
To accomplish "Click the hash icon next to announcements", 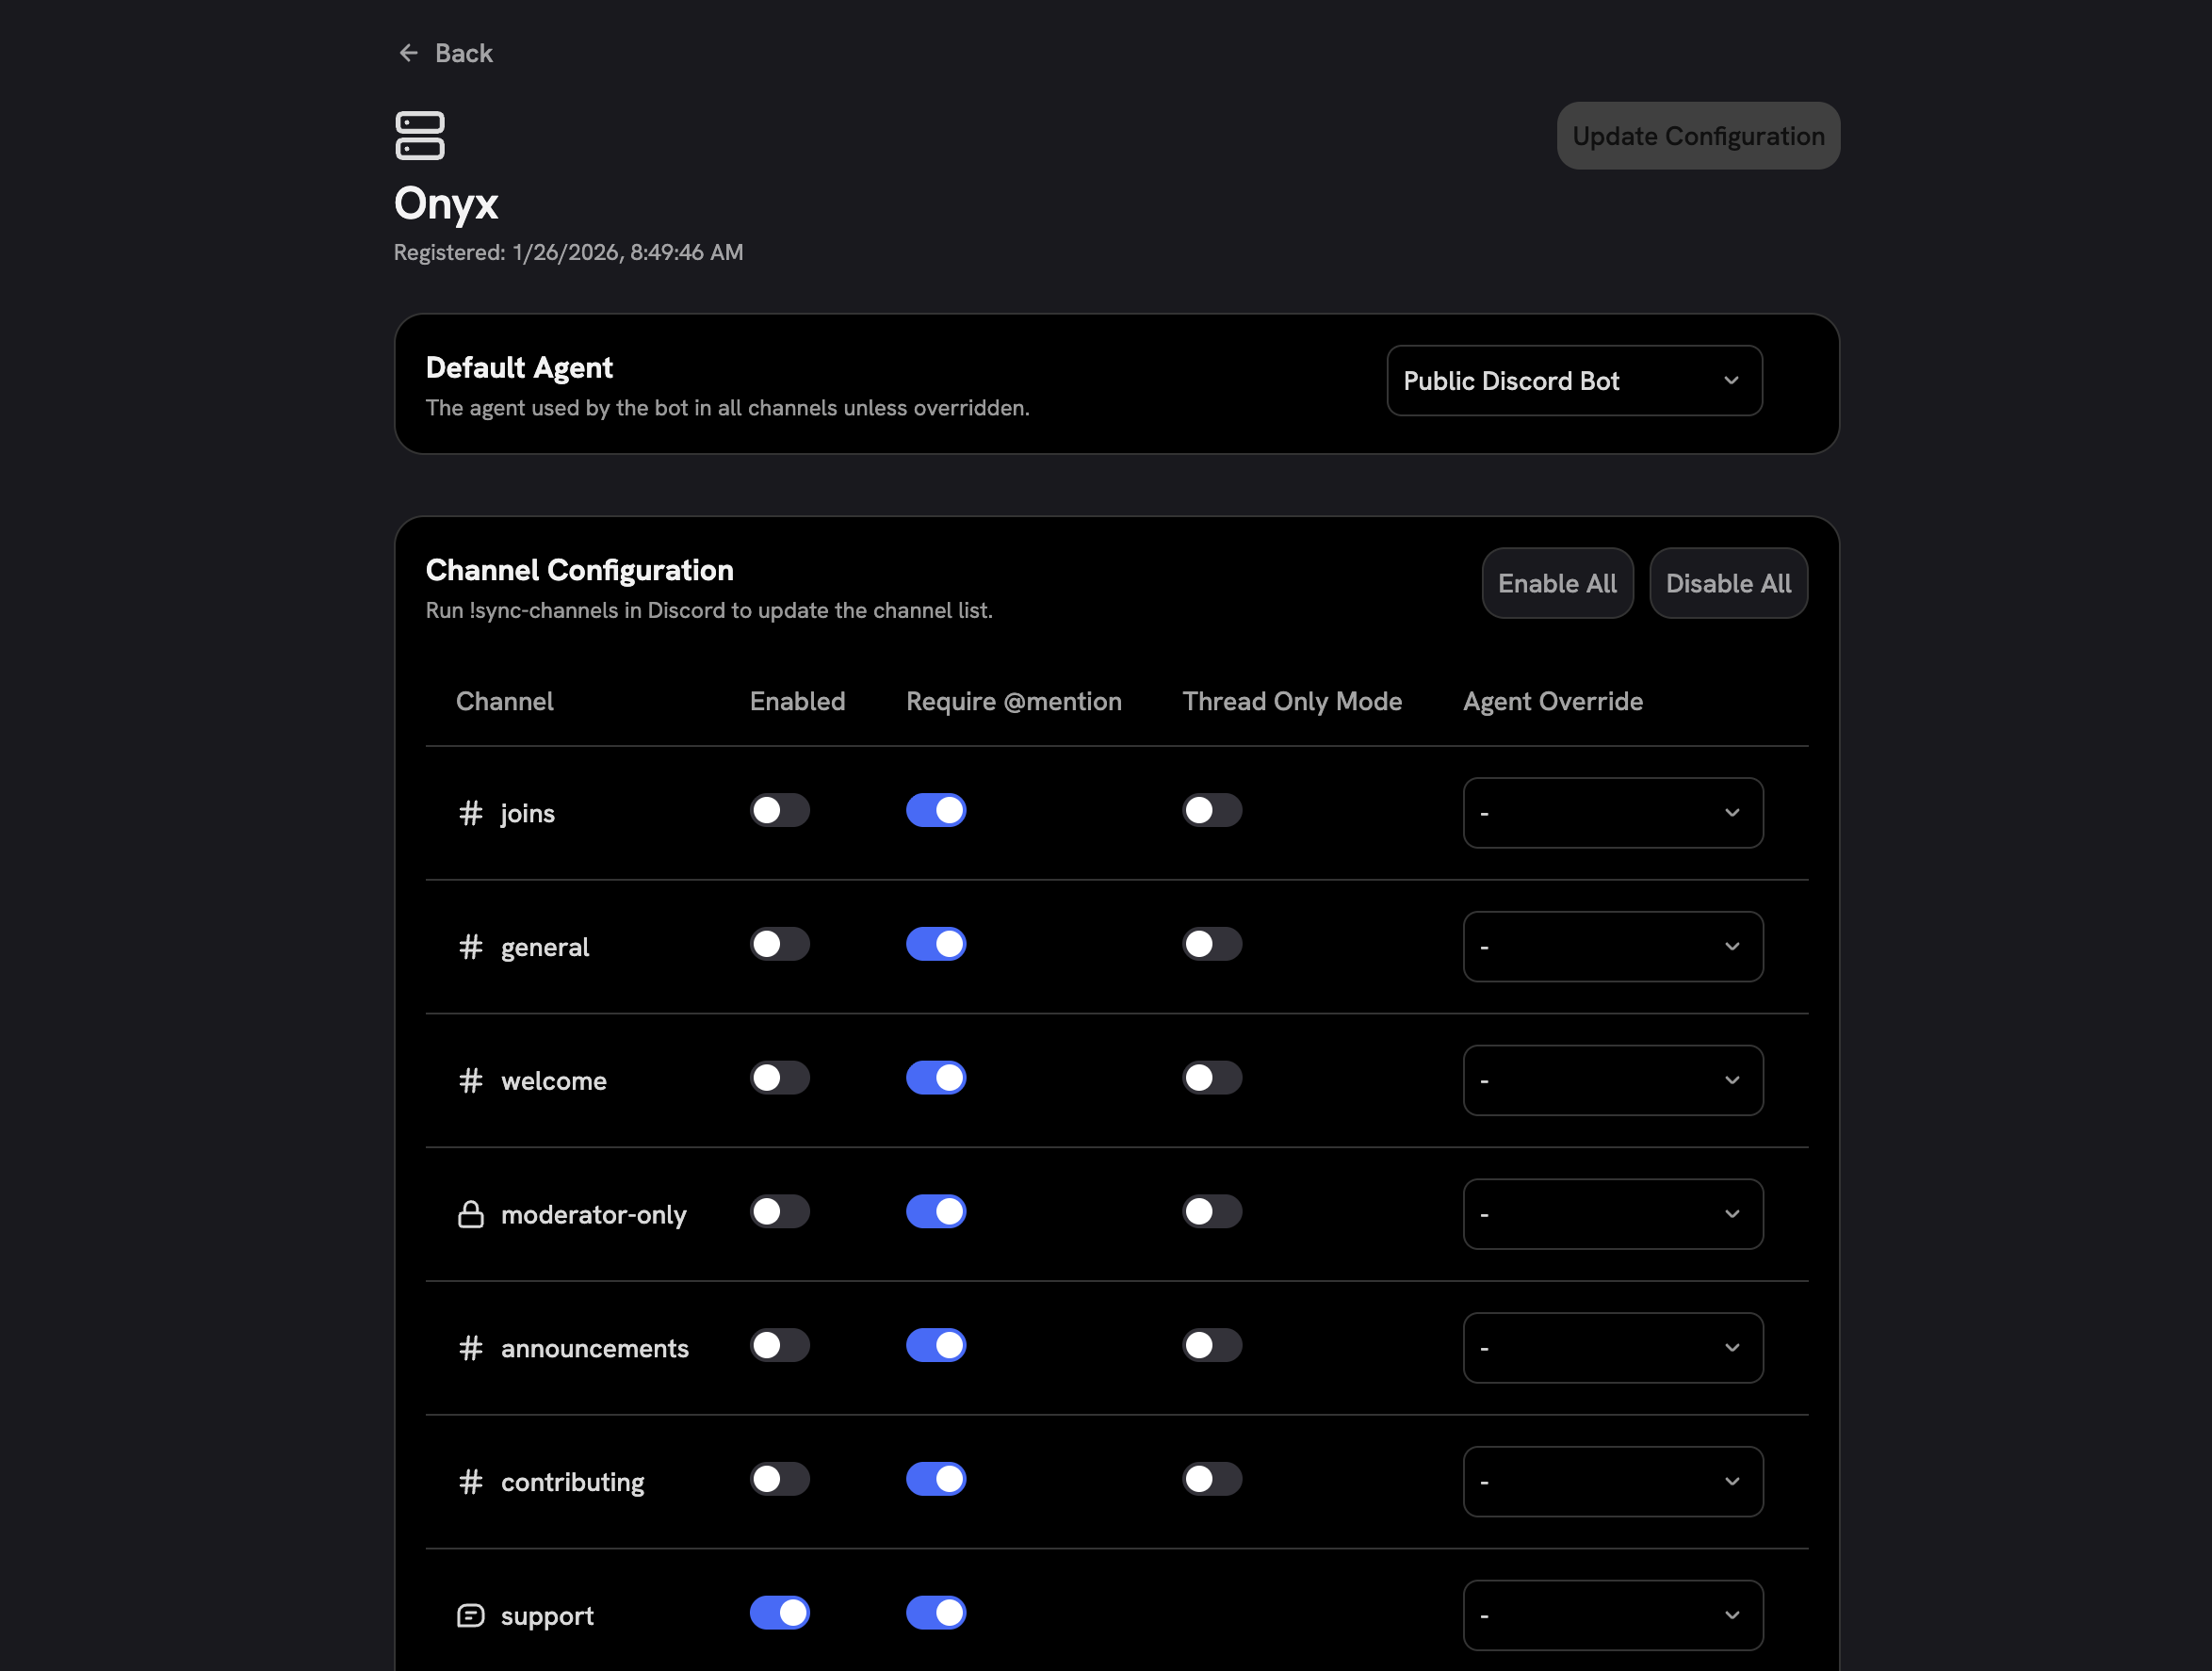I will coord(470,1348).
